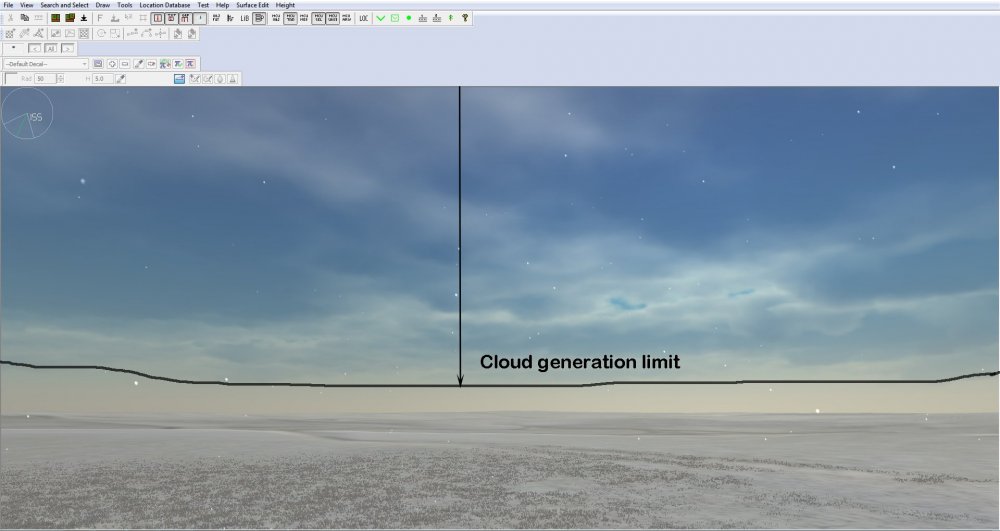Open the Draw menu
The image size is (1000, 531).
(103, 4)
